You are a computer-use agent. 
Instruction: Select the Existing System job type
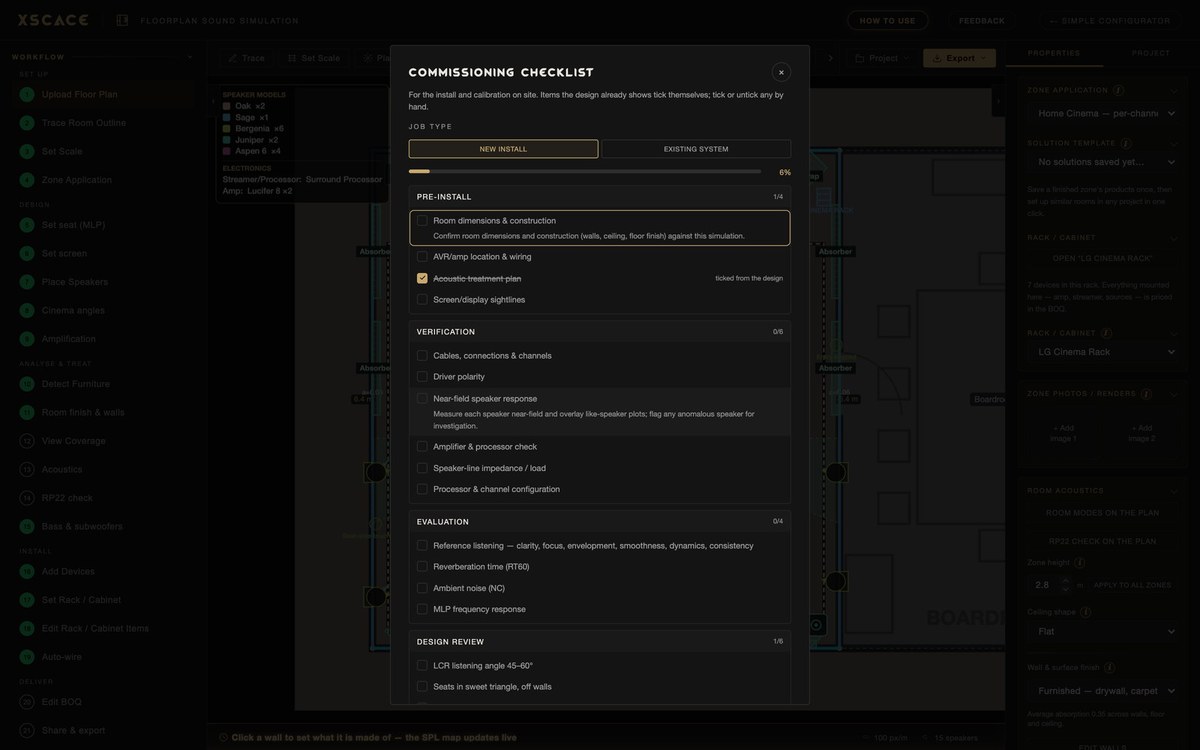tap(696, 149)
